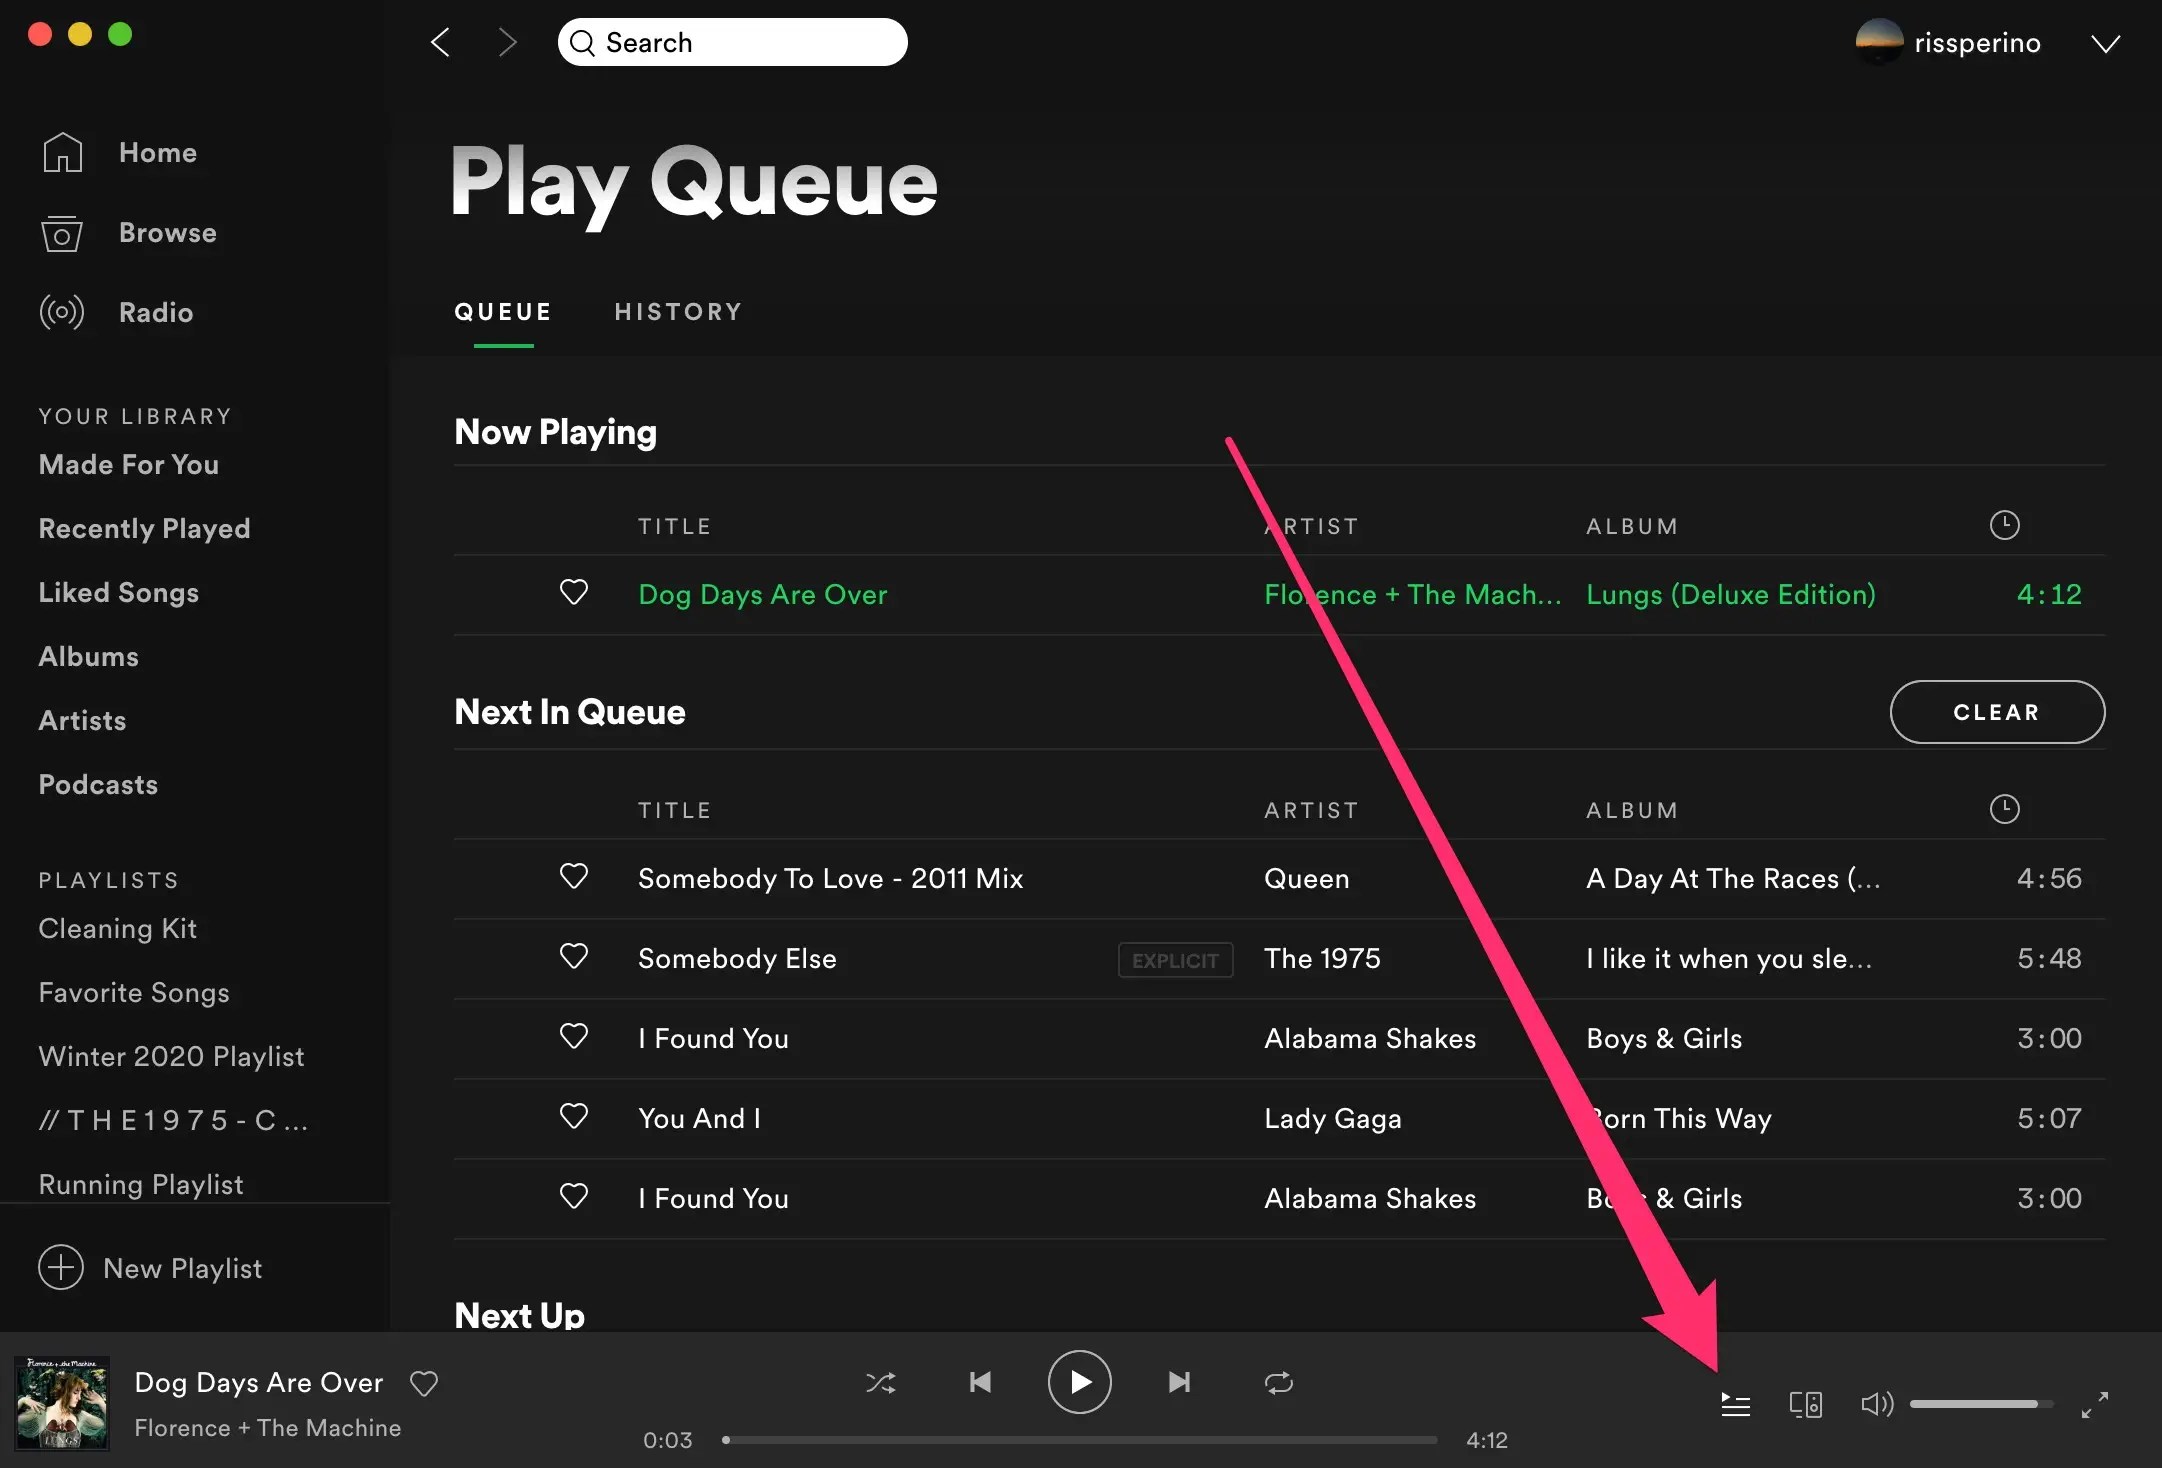2162x1468 pixels.
Task: Enter fullscreen mode
Action: point(2094,1404)
